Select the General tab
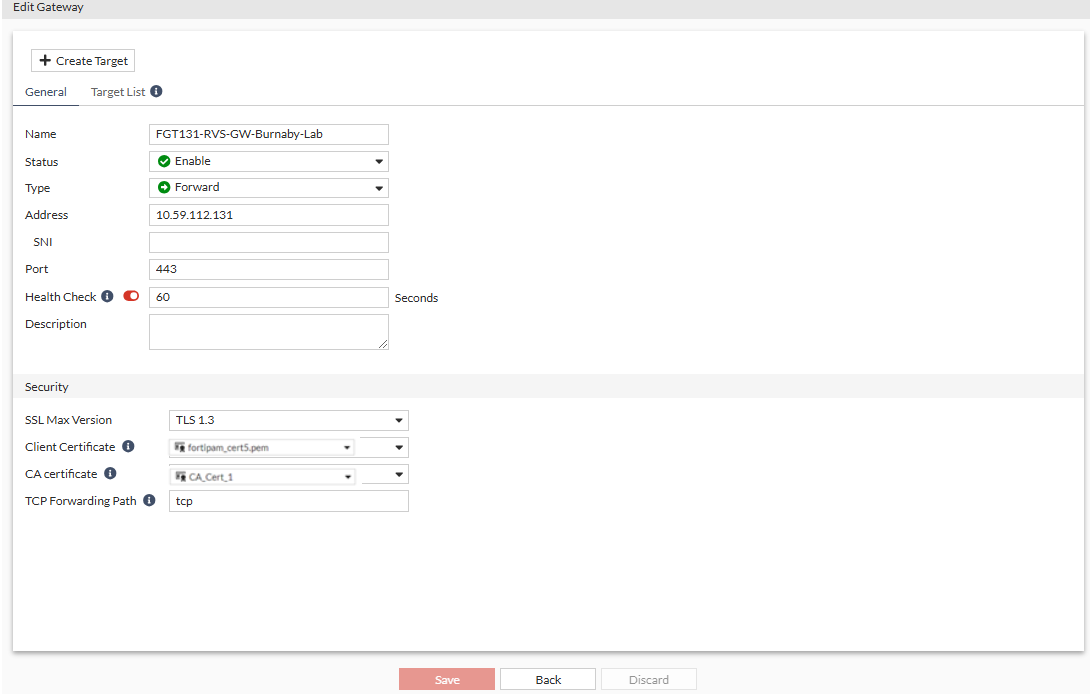This screenshot has width=1090, height=695. point(46,91)
